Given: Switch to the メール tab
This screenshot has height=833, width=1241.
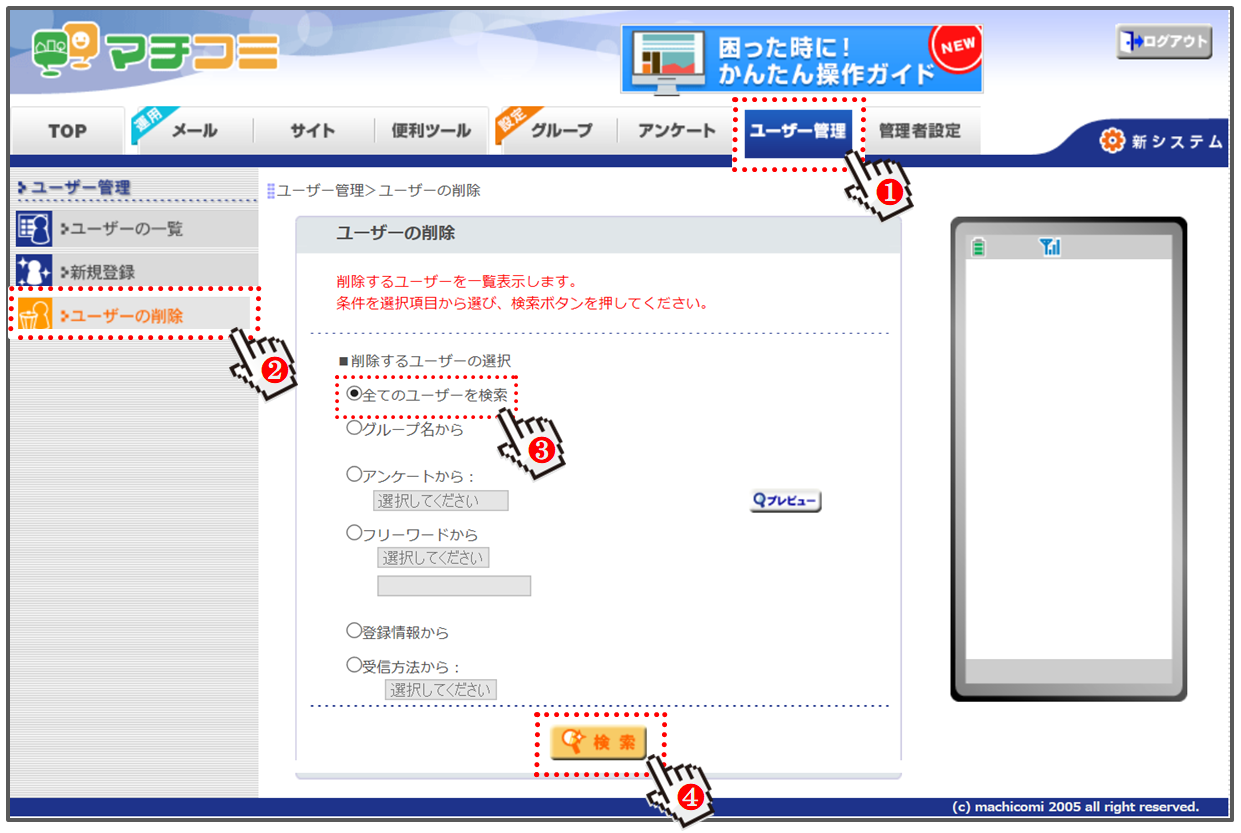Looking at the screenshot, I should (194, 131).
